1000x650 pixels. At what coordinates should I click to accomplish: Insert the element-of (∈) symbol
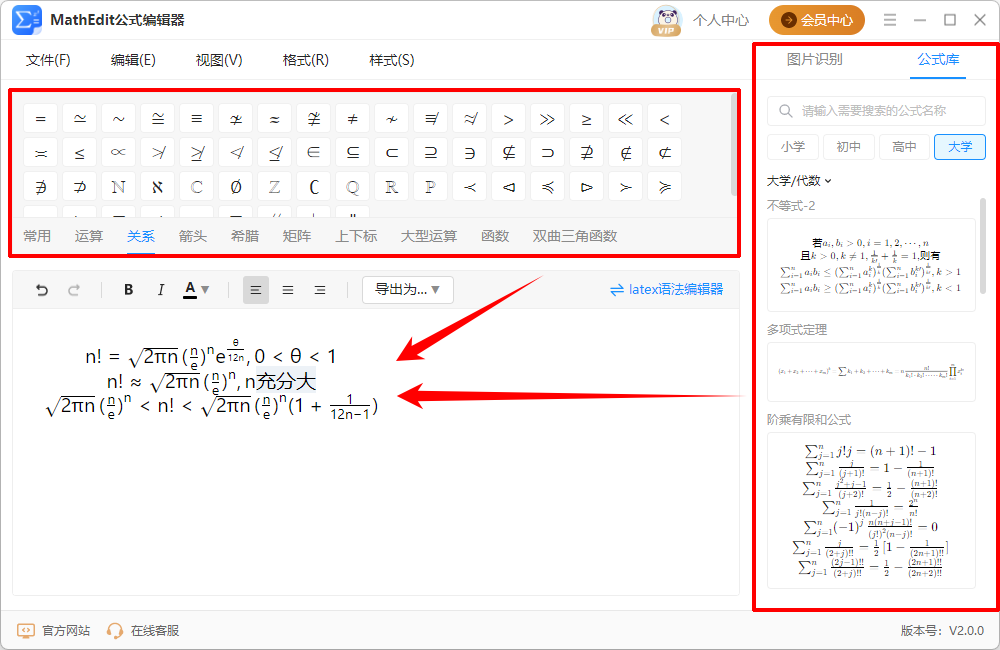(313, 153)
